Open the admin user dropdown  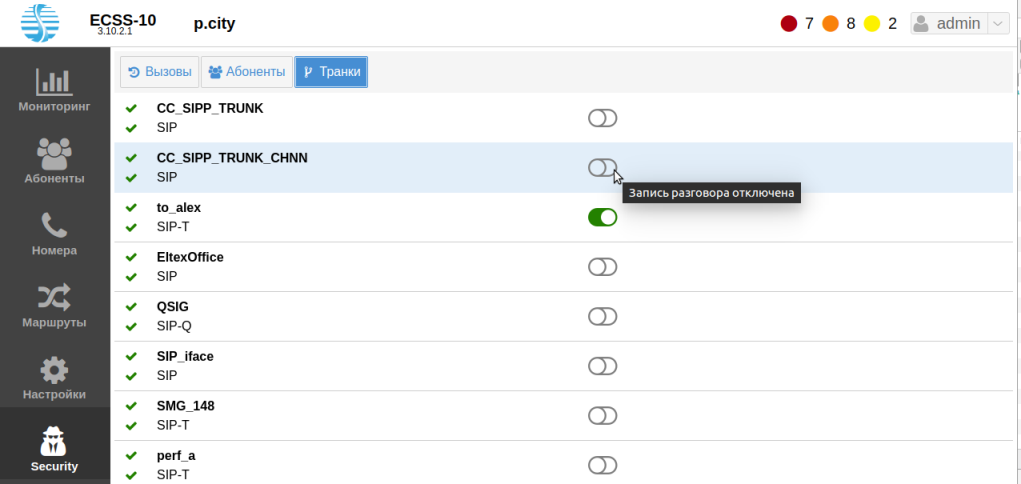point(960,23)
